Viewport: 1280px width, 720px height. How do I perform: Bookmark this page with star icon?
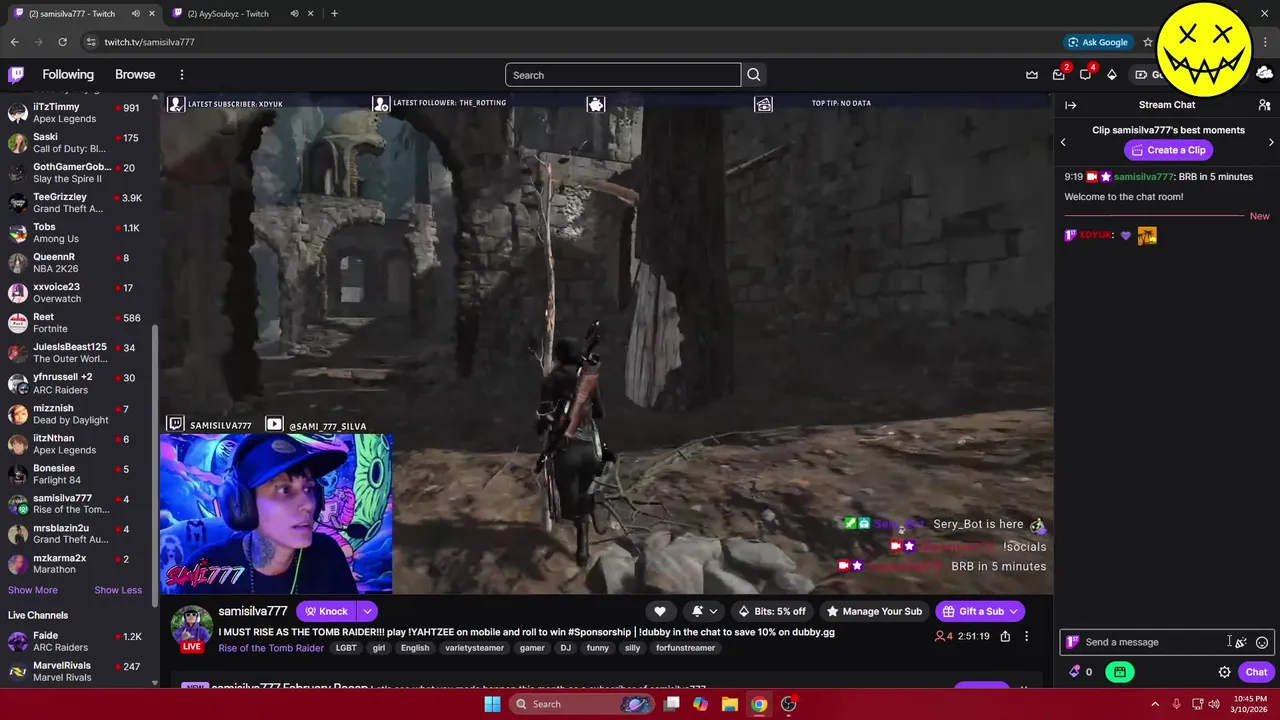point(1148,42)
